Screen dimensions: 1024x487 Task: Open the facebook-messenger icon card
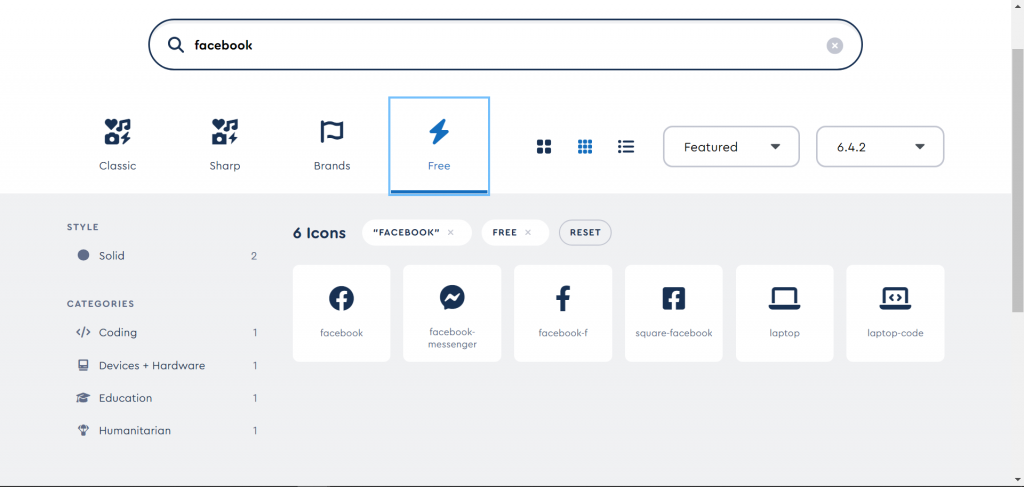452,313
